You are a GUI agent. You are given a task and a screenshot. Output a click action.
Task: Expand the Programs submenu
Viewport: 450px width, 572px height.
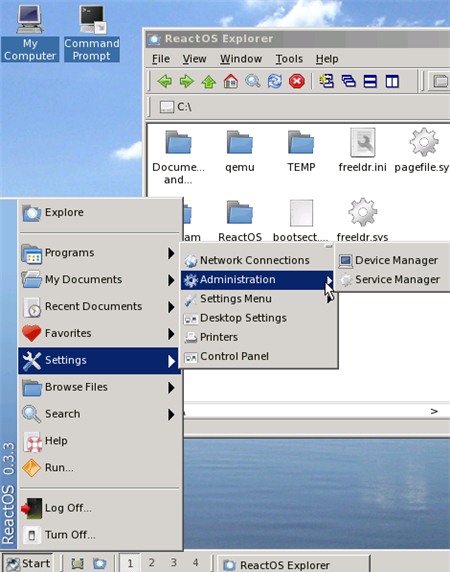pyautogui.click(x=100, y=253)
